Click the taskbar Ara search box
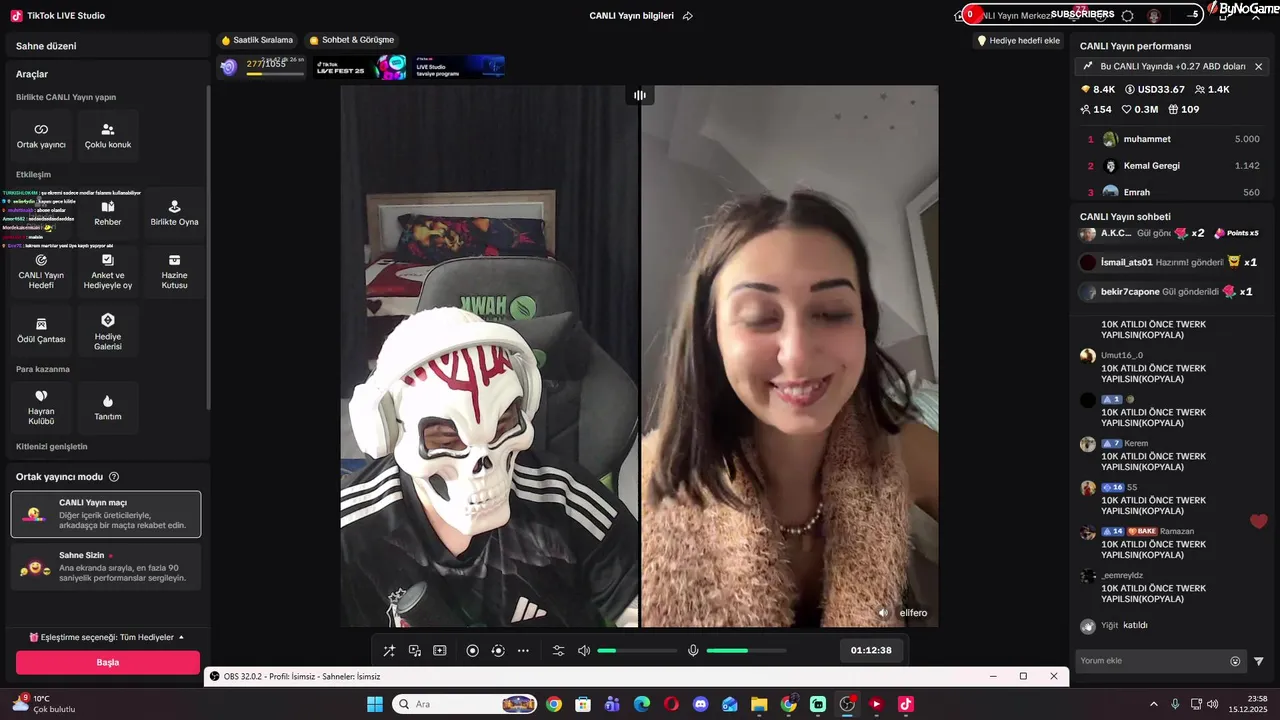The image size is (1280, 720). (x=466, y=704)
